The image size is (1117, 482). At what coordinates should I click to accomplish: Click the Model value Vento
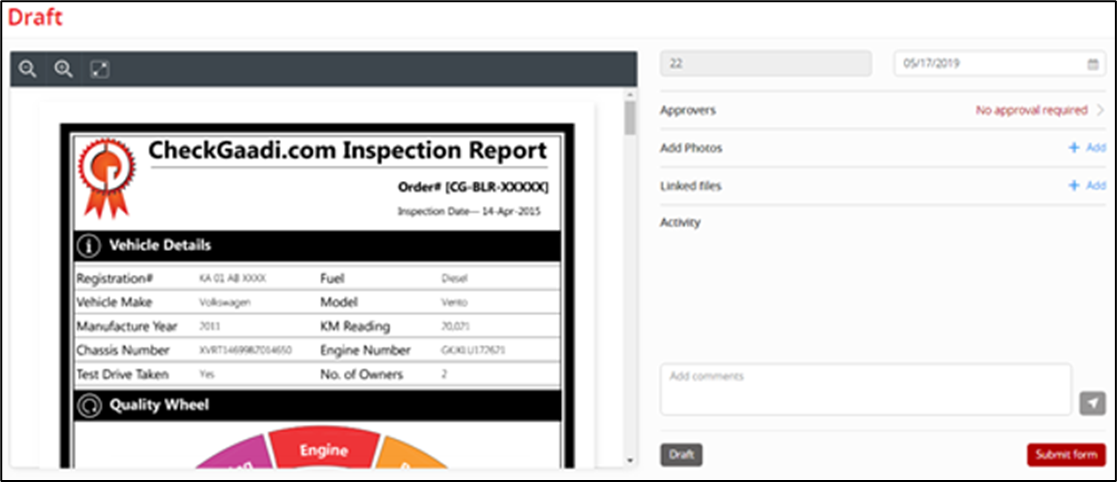click(454, 303)
